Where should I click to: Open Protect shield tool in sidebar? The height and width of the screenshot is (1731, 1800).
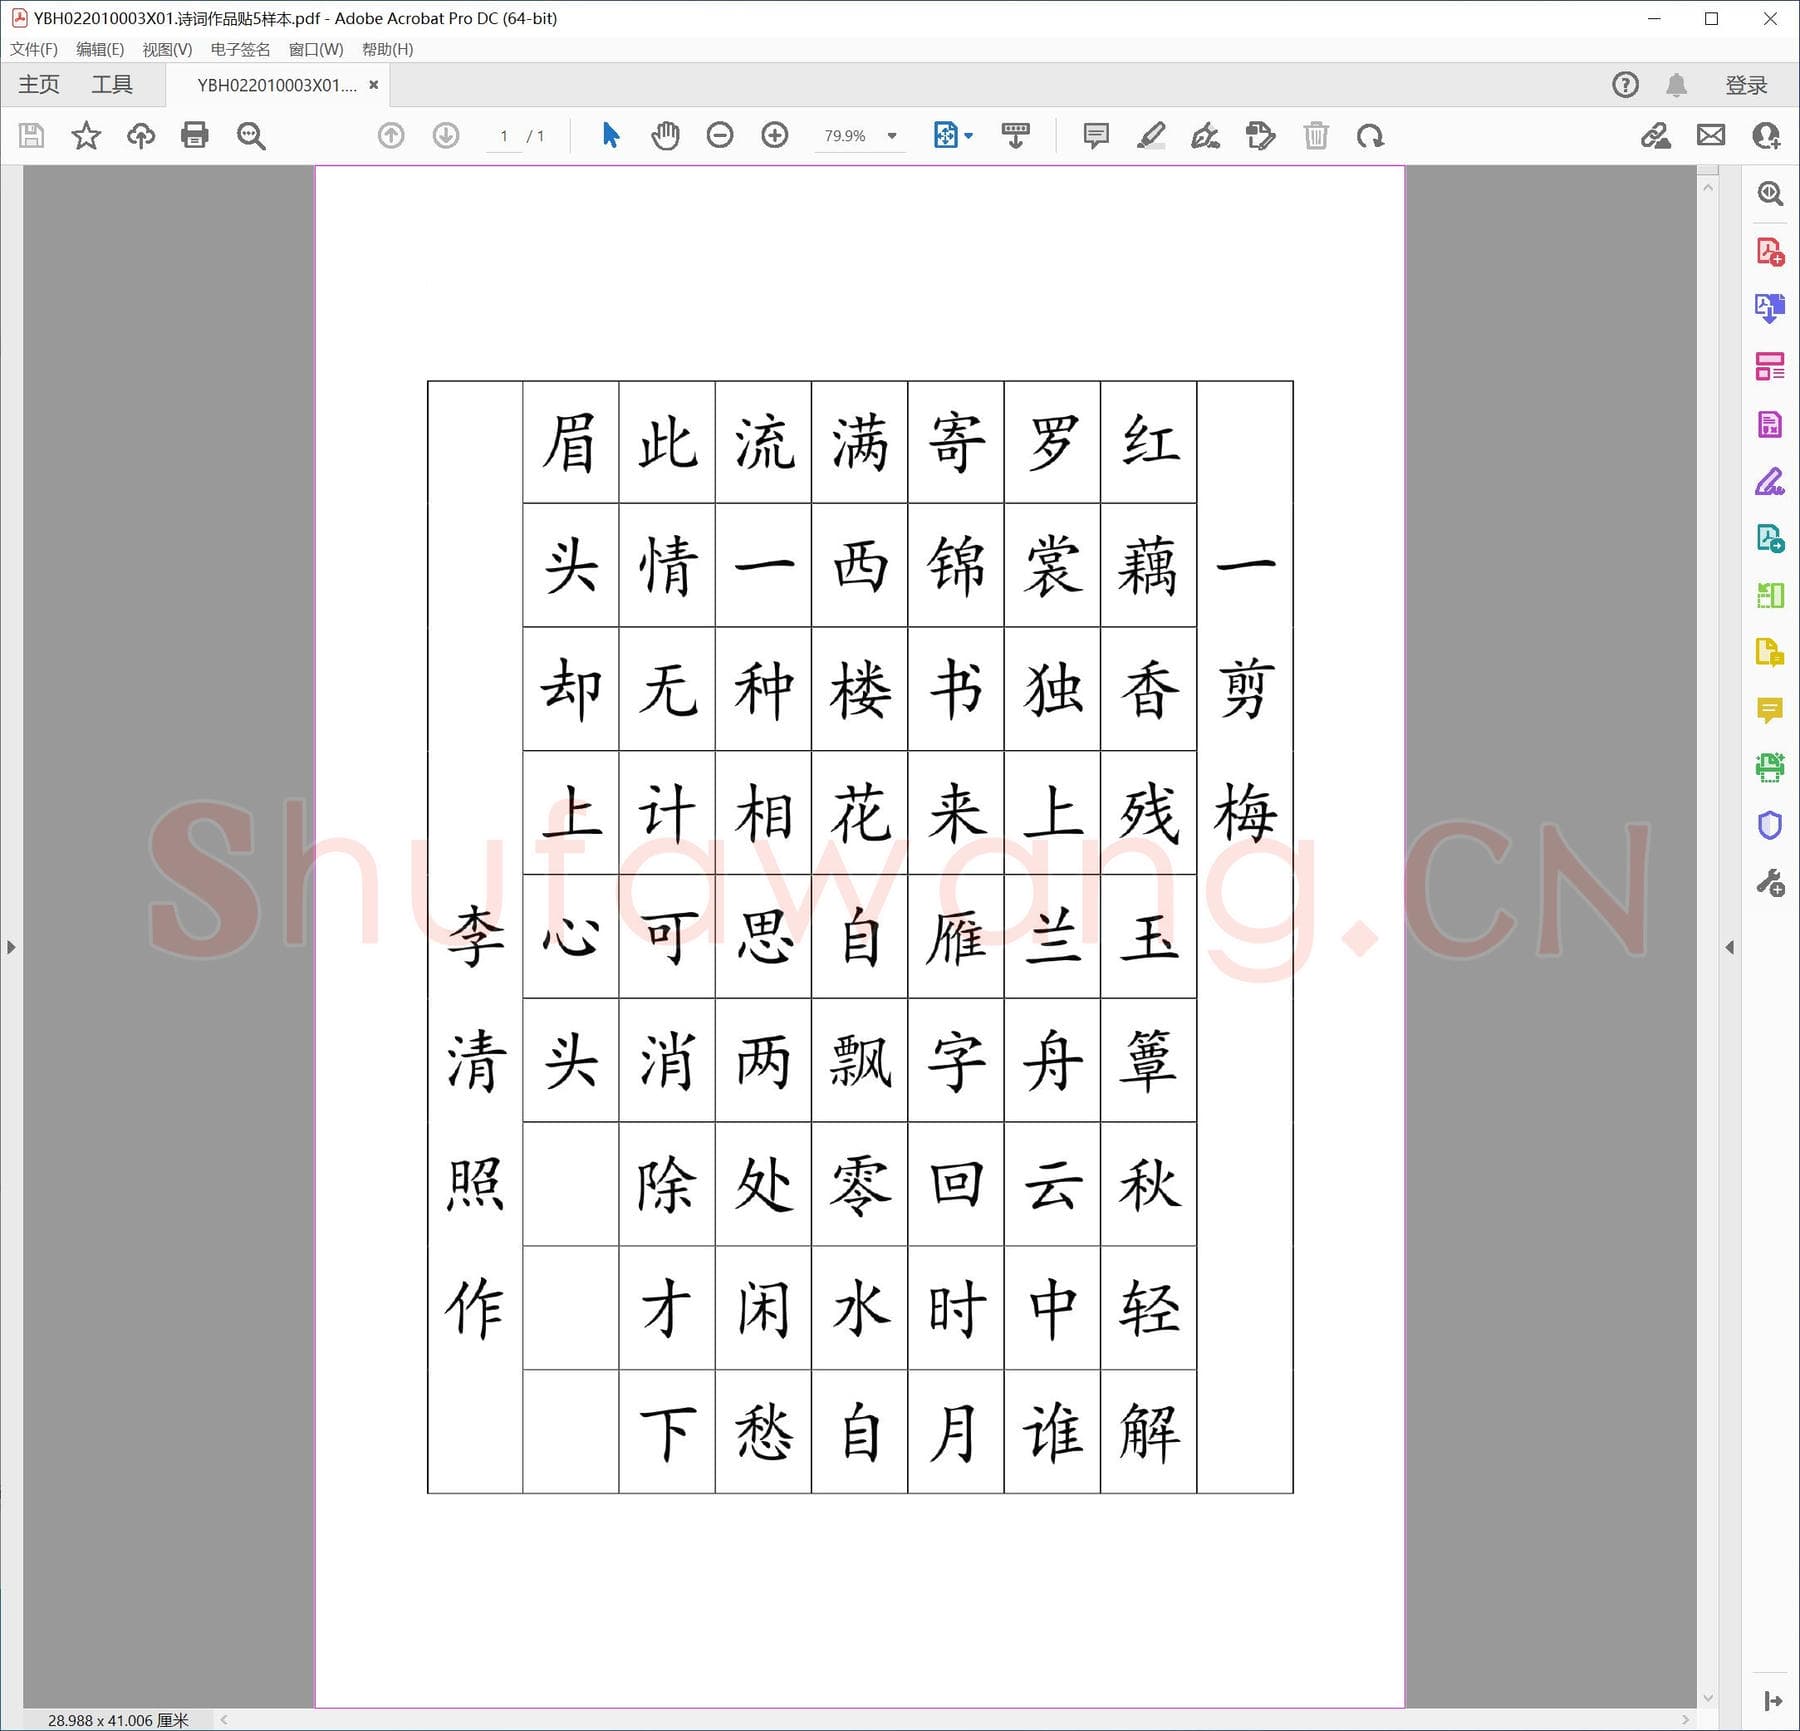[x=1770, y=825]
